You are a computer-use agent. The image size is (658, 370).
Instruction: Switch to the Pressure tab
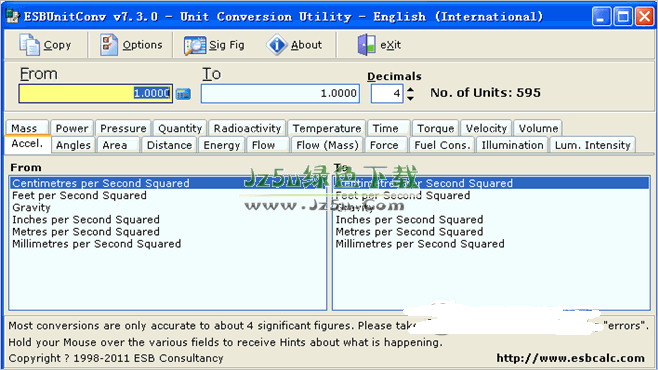tap(123, 128)
